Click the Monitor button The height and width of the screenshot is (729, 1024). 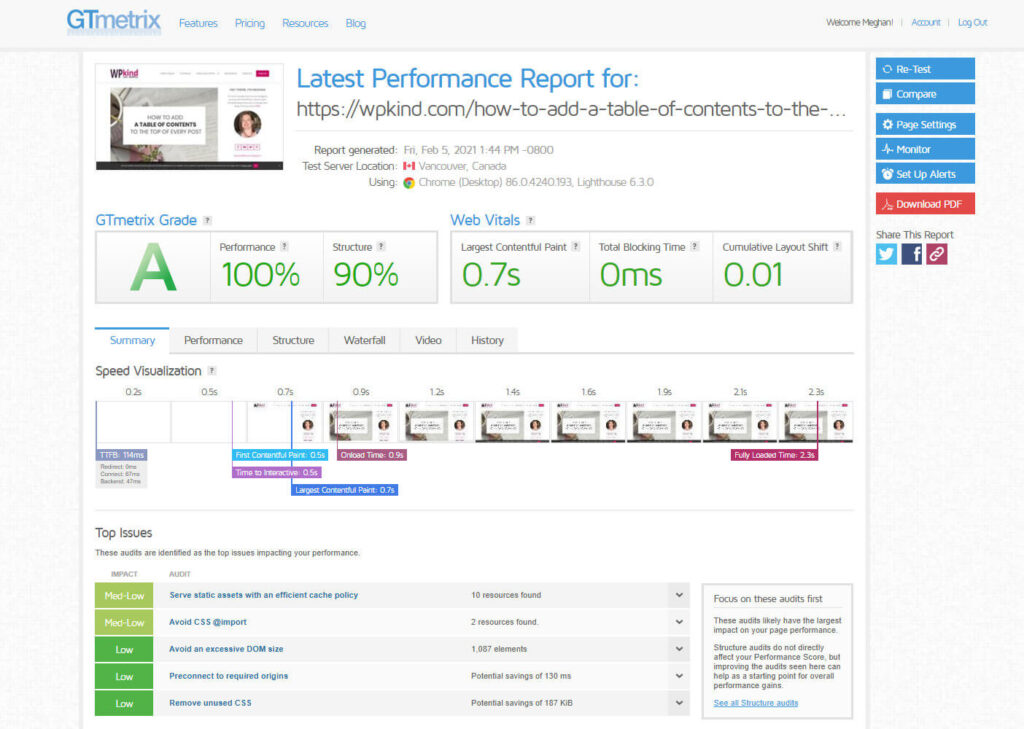(925, 149)
